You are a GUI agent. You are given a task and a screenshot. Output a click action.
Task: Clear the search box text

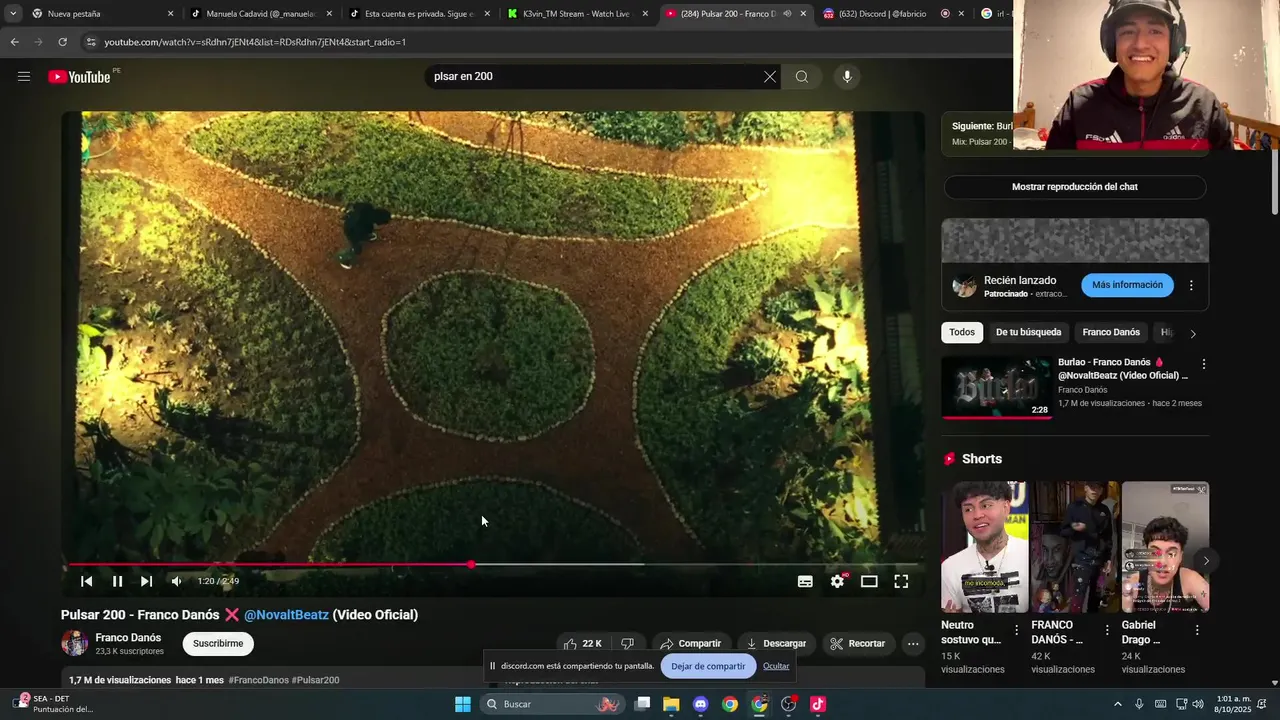769,76
